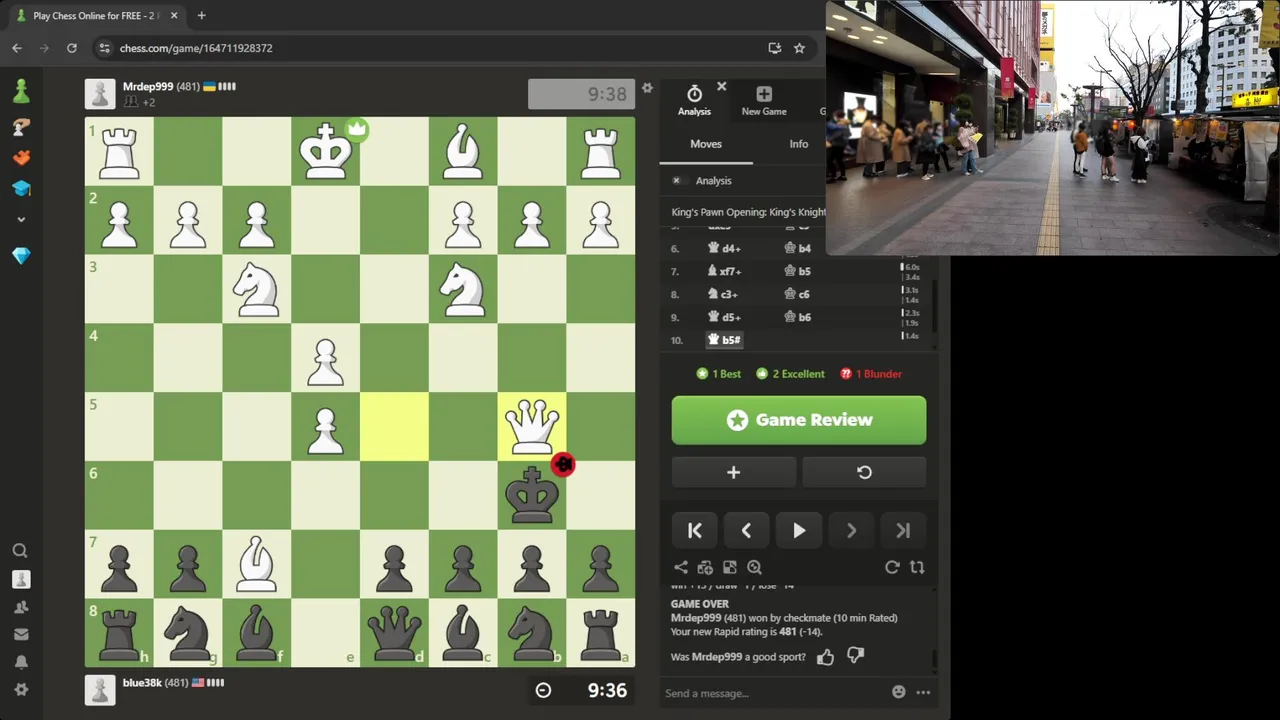Select black move Kb4 on row 6
Image resolution: width=1280 pixels, height=720 pixels.
point(798,248)
